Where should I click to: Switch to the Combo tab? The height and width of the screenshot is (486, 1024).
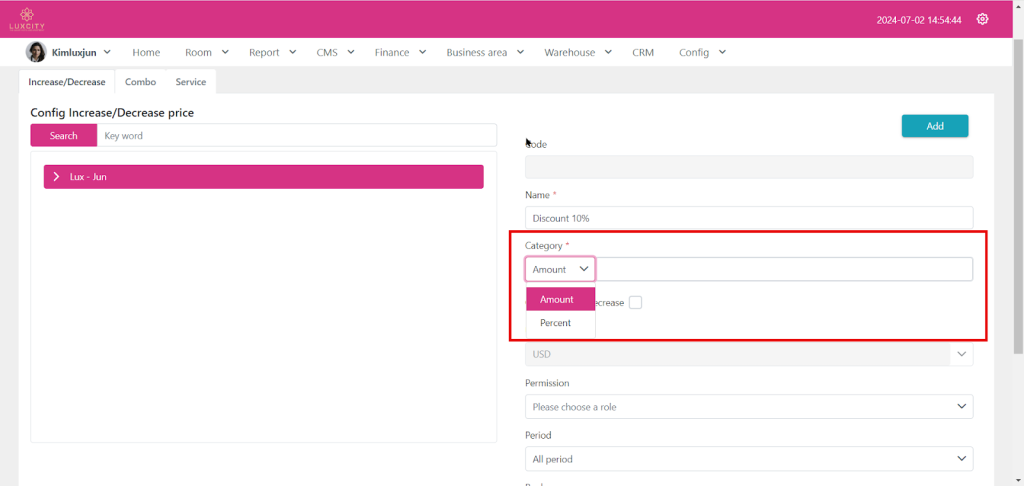(140, 82)
